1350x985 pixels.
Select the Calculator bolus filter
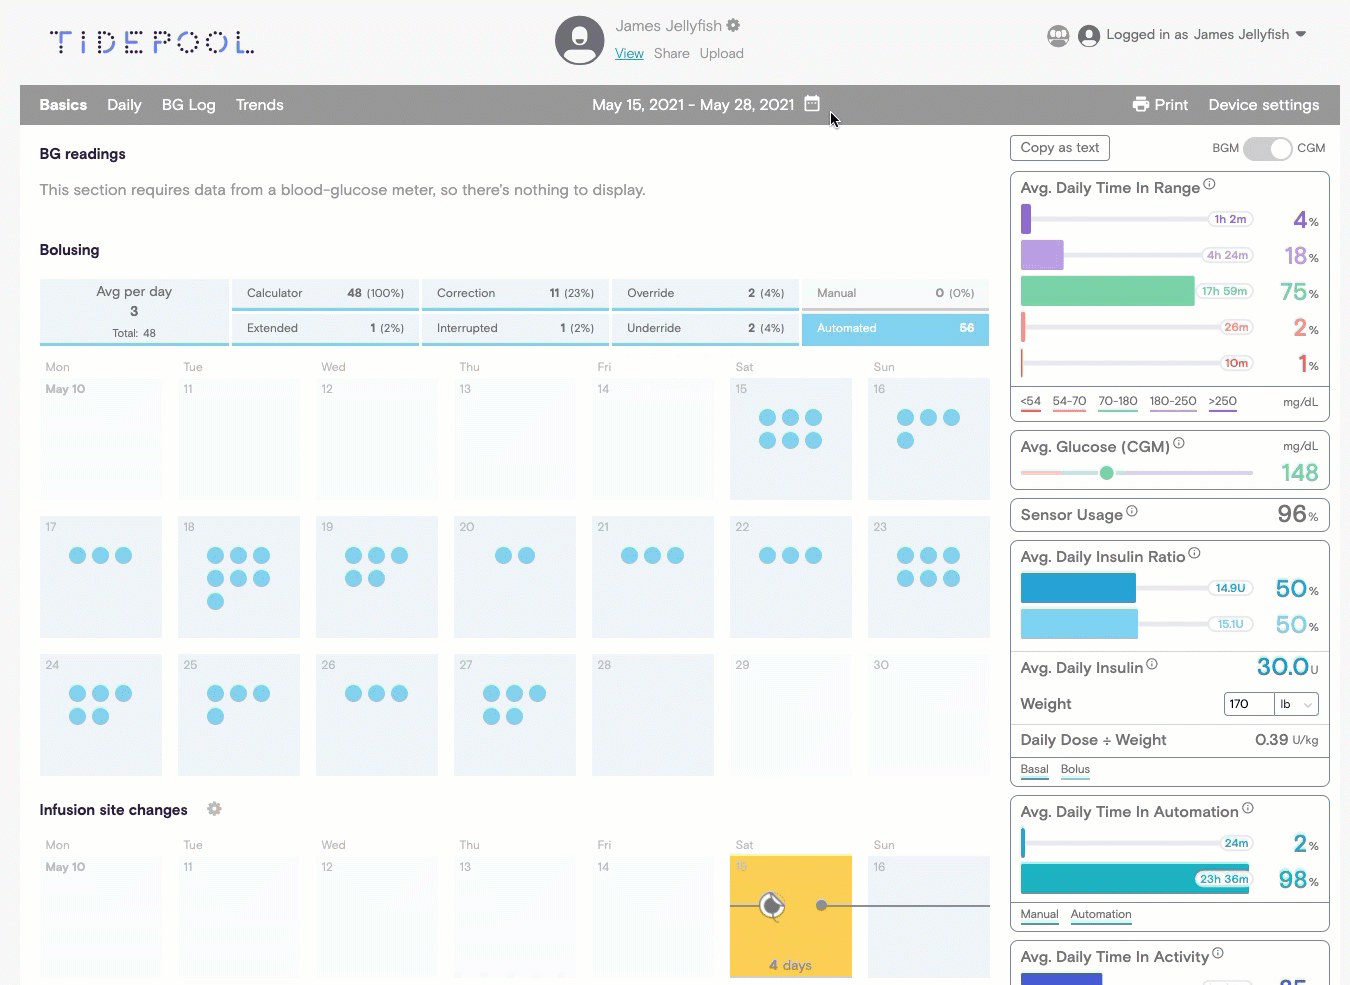[x=325, y=294]
